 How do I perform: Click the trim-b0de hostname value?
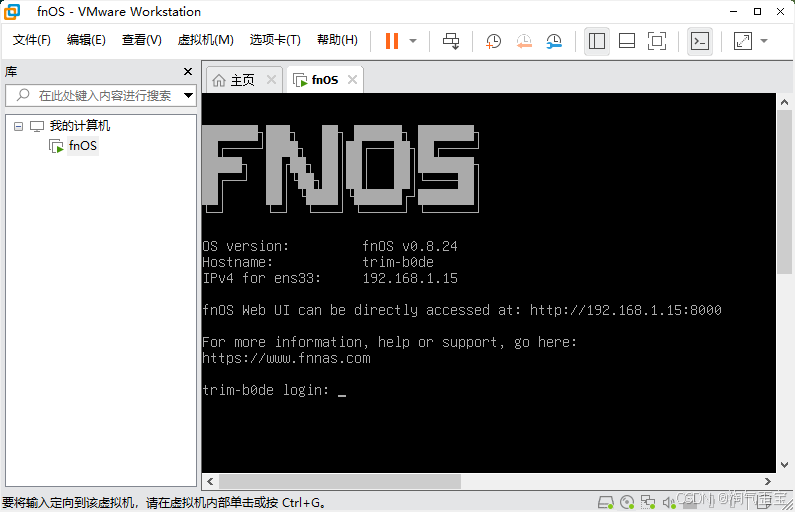pyautogui.click(x=398, y=262)
